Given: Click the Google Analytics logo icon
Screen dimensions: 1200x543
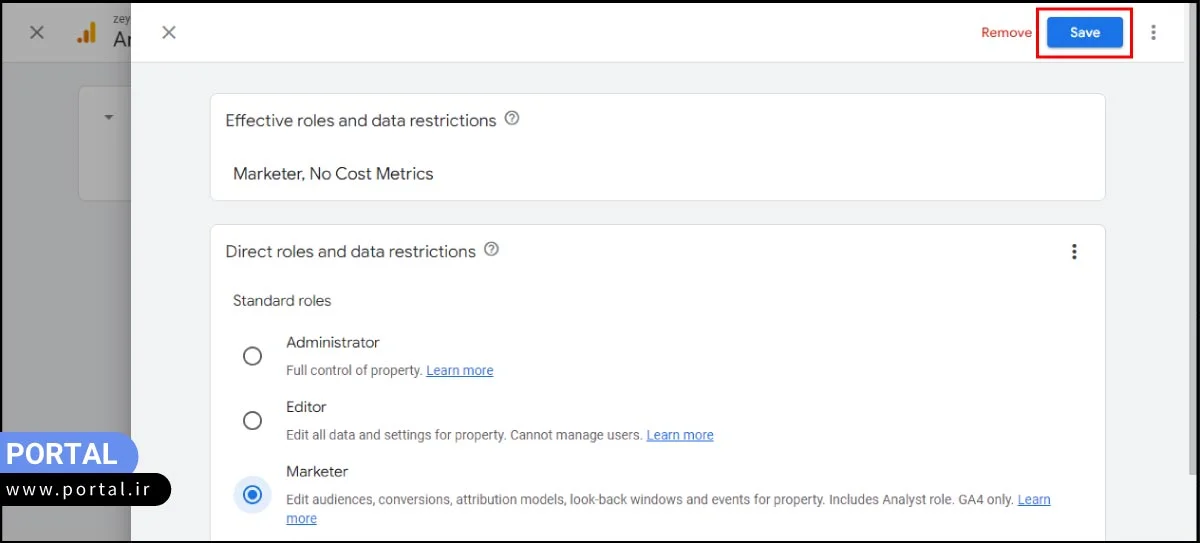Looking at the screenshot, I should (x=87, y=33).
